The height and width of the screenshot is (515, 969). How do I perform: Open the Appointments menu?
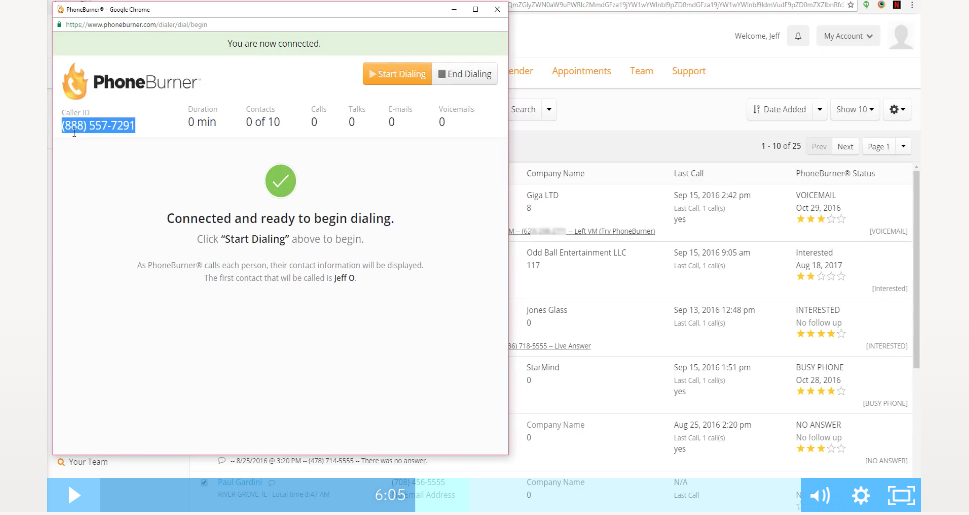coord(582,70)
